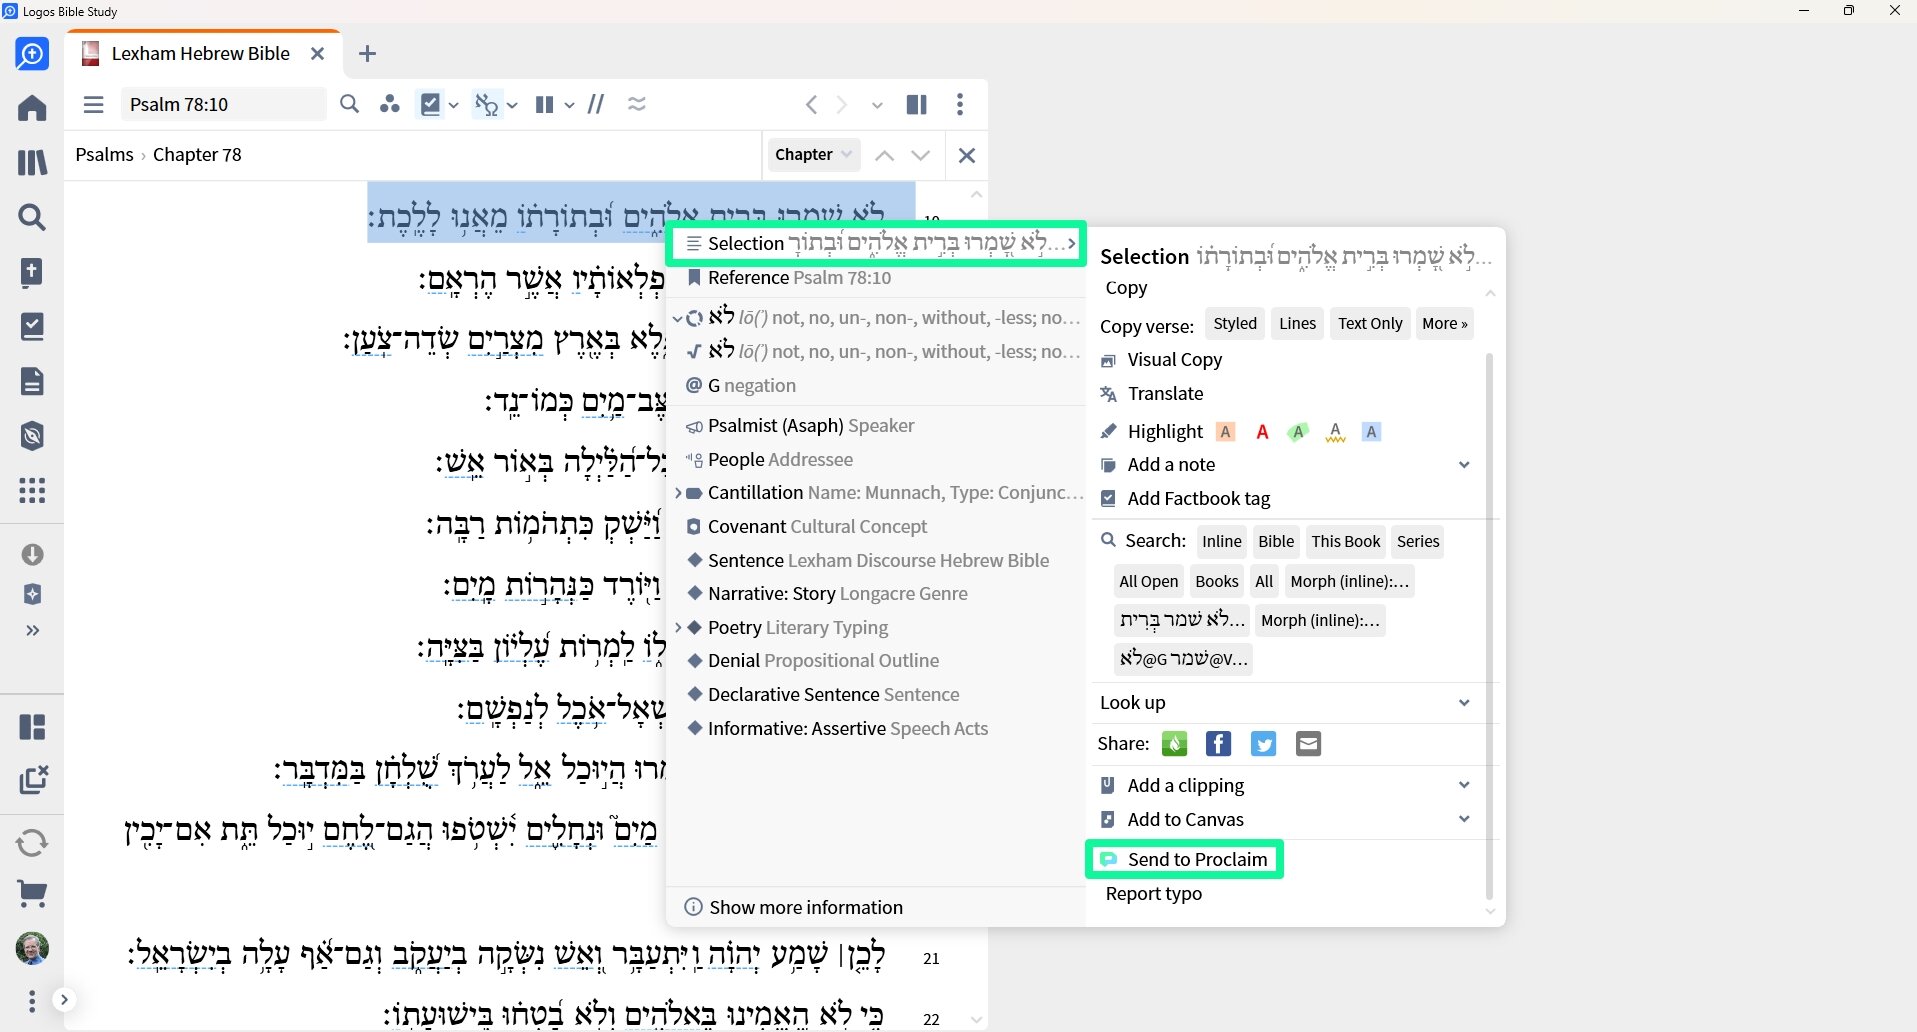Click the Report typo link
Viewport: 1917px width, 1032px height.
(1153, 893)
